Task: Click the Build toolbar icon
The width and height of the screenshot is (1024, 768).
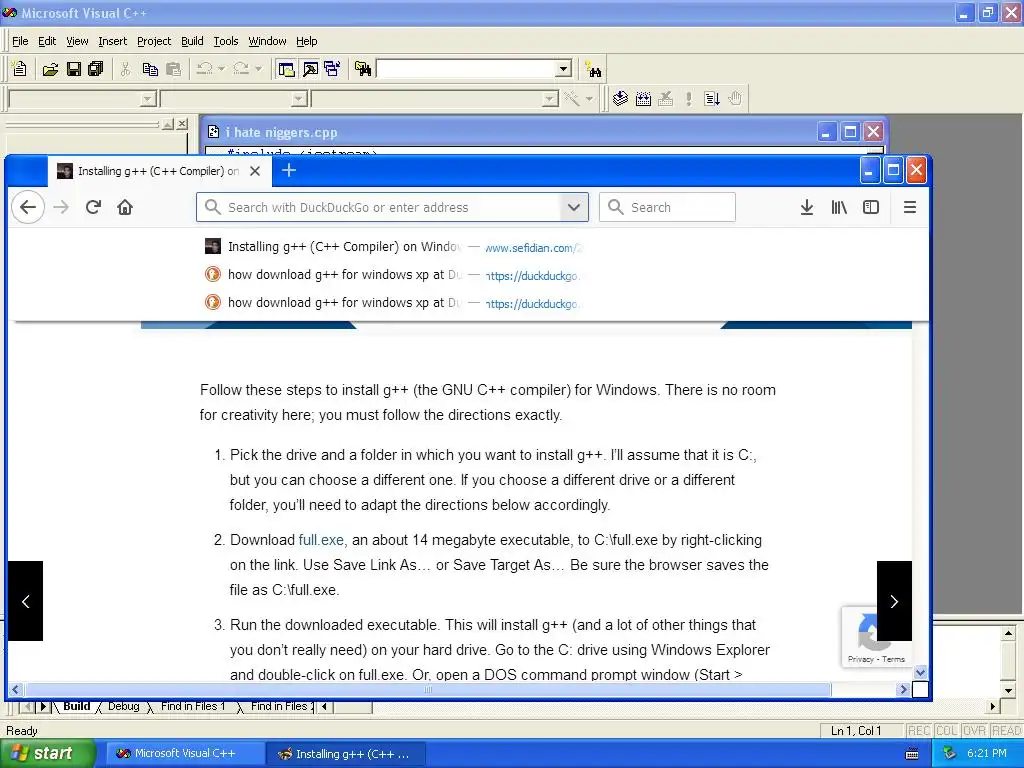Action: click(643, 99)
